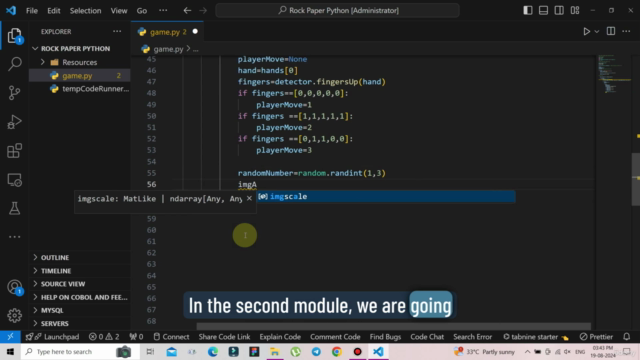Open Remote Explorer view
640x360 pixels.
tap(15, 180)
